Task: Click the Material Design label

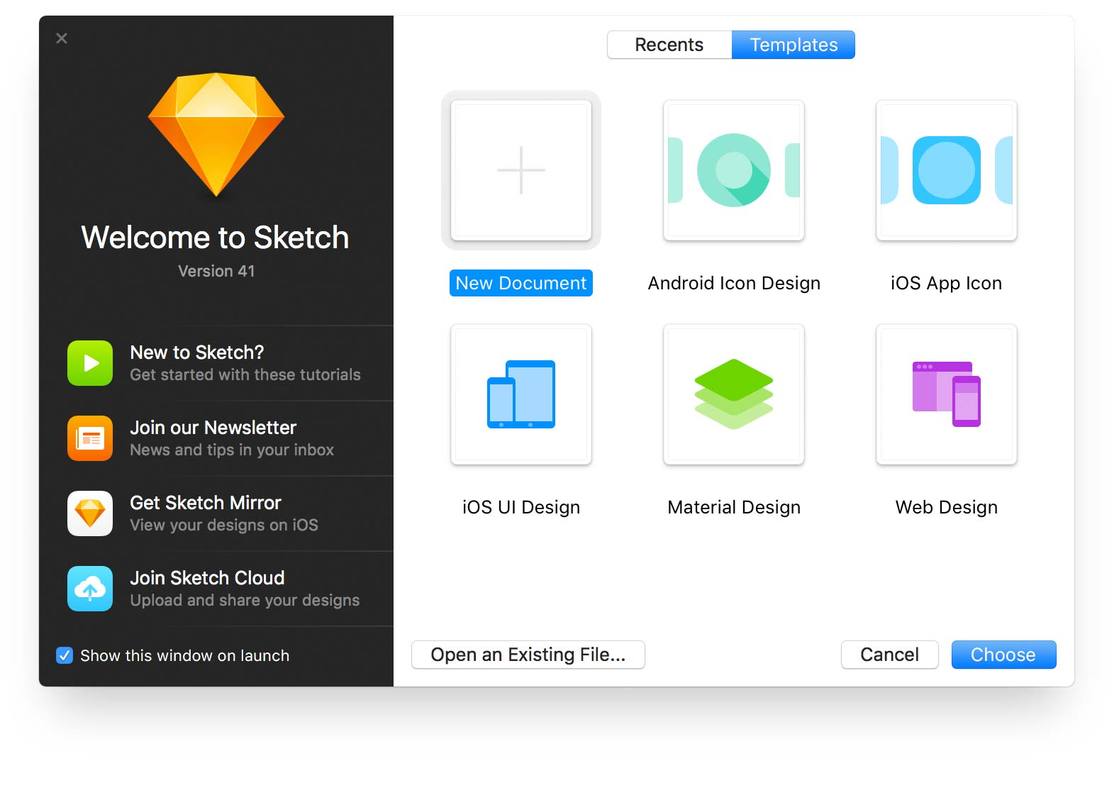Action: pyautogui.click(x=734, y=507)
